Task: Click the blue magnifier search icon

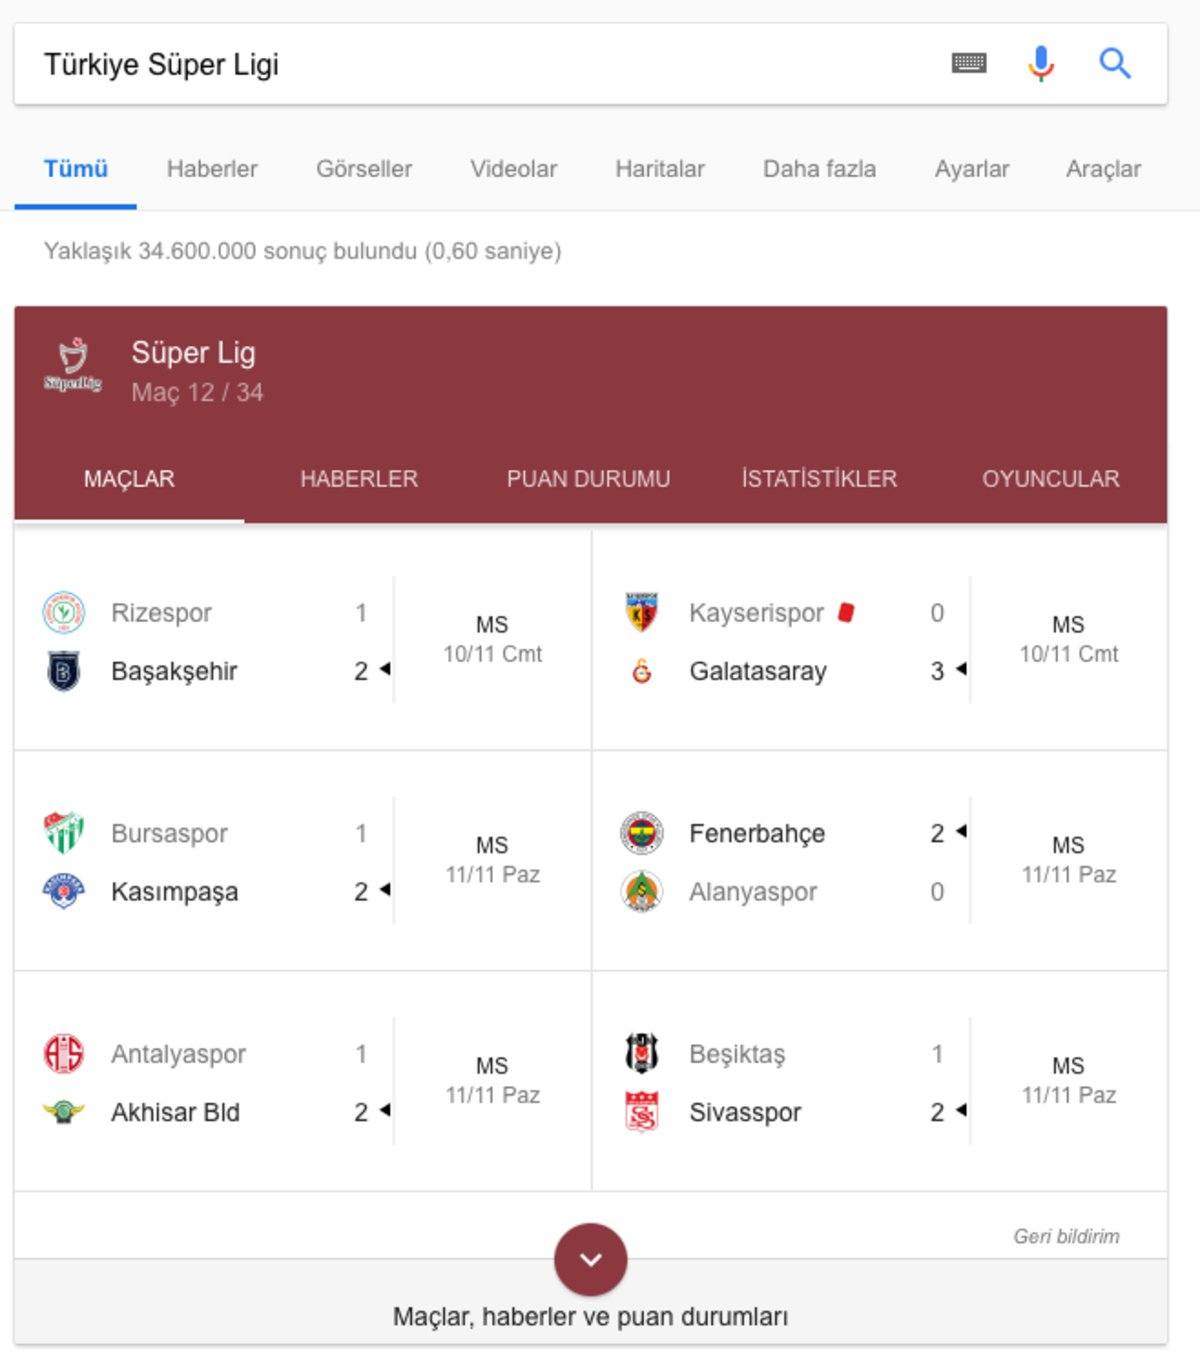Action: (1114, 63)
